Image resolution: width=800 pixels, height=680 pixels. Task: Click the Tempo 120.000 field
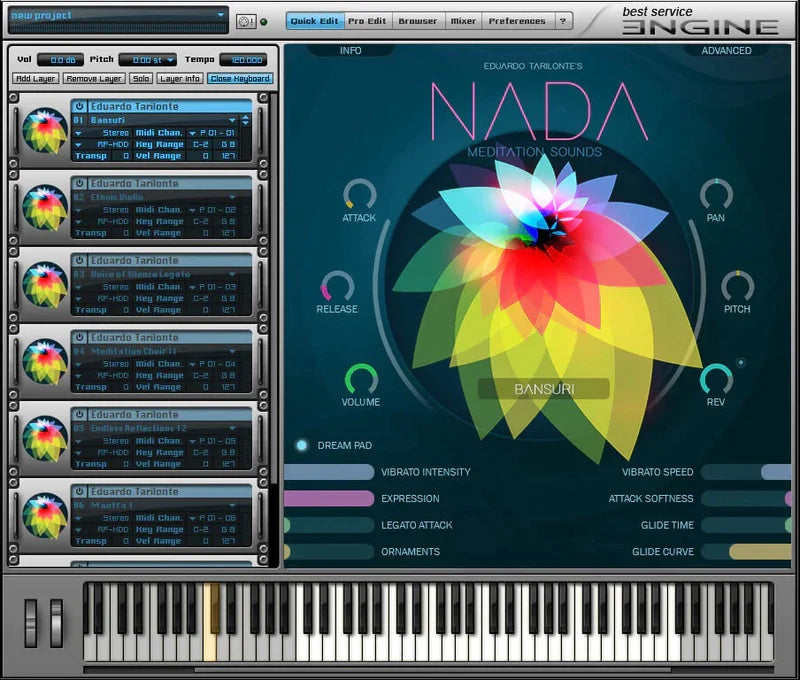tap(243, 60)
